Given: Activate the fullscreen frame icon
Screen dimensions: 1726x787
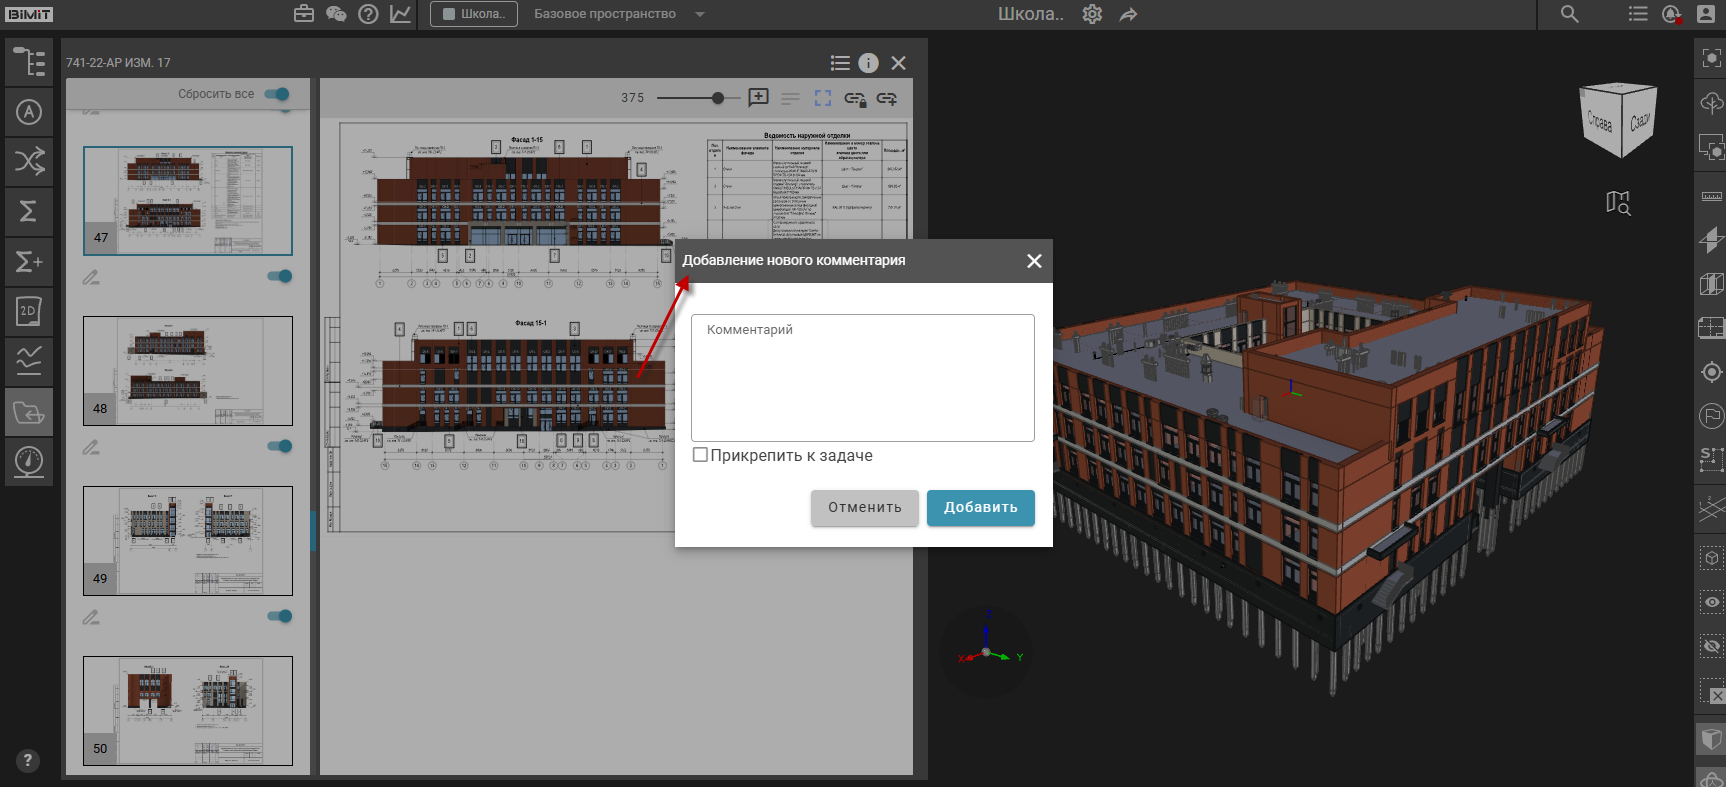Looking at the screenshot, I should [823, 98].
